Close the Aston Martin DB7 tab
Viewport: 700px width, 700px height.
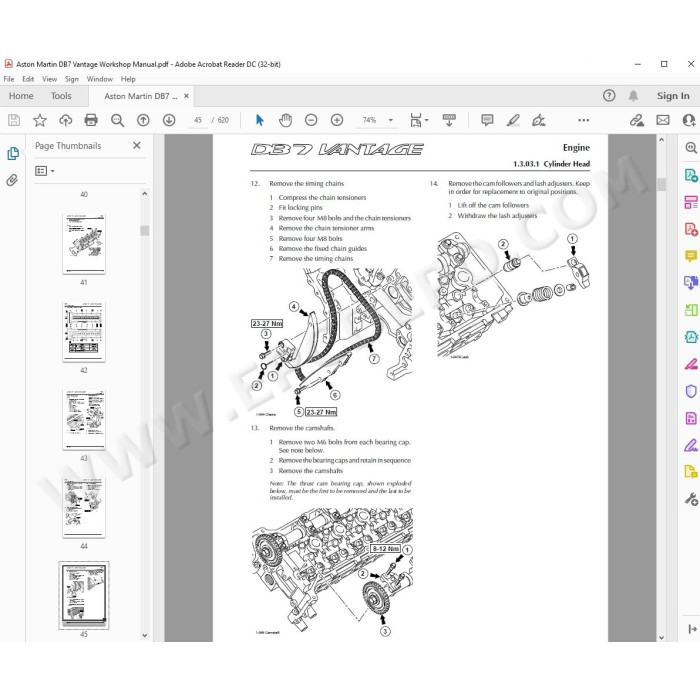click(187, 96)
